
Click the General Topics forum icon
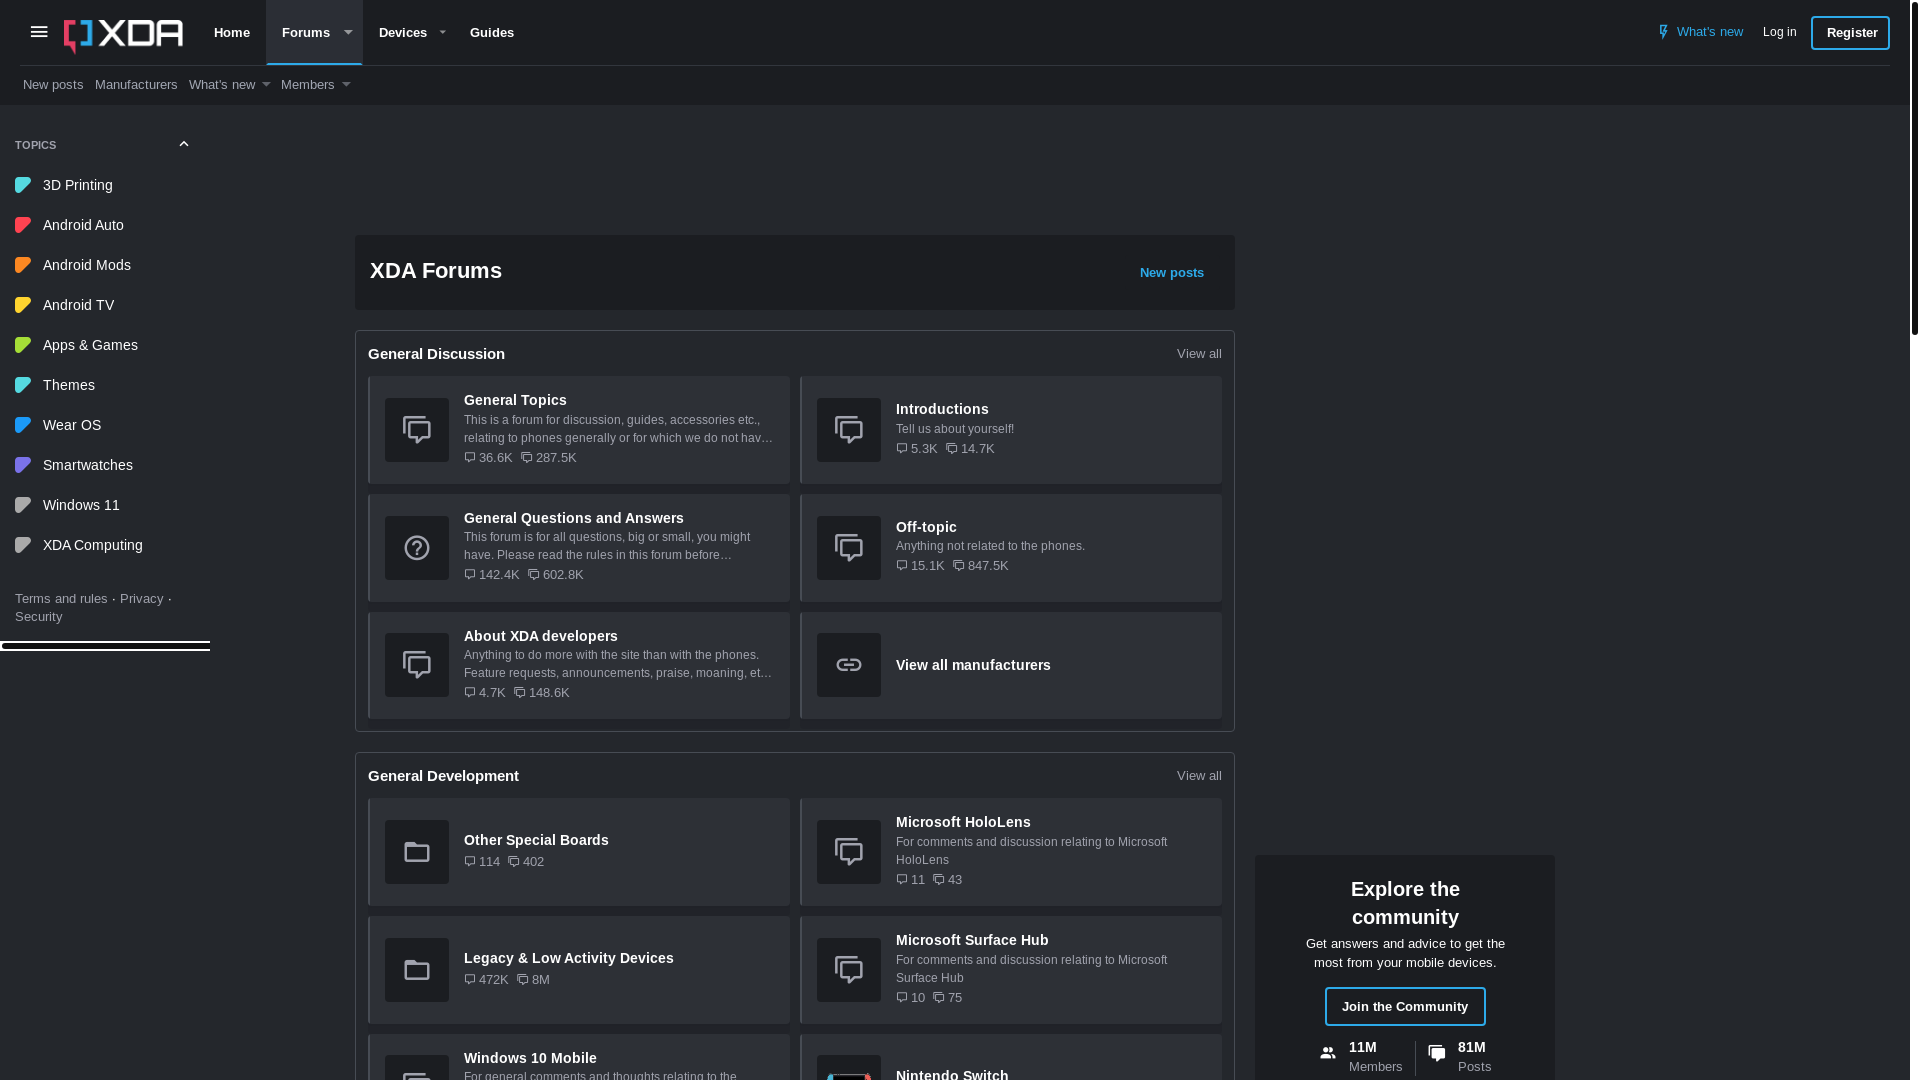coord(417,430)
